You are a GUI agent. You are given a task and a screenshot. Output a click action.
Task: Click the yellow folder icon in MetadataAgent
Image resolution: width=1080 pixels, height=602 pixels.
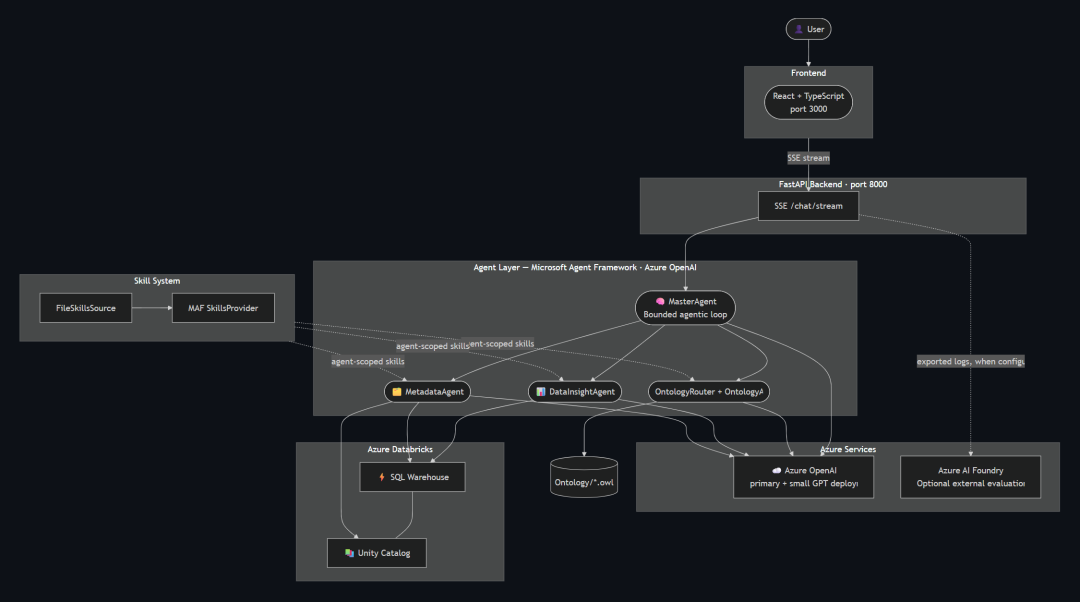(x=397, y=392)
